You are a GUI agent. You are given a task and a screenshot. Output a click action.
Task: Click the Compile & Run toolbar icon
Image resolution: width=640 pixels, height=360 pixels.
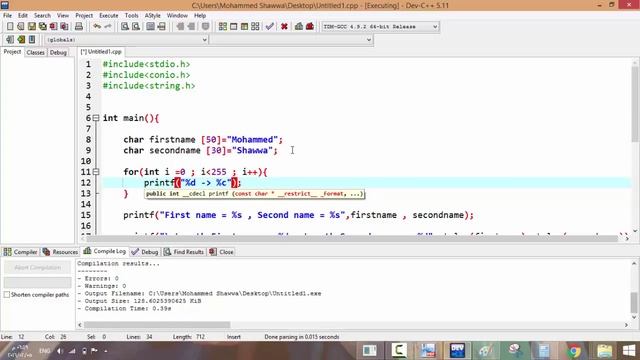244,27
